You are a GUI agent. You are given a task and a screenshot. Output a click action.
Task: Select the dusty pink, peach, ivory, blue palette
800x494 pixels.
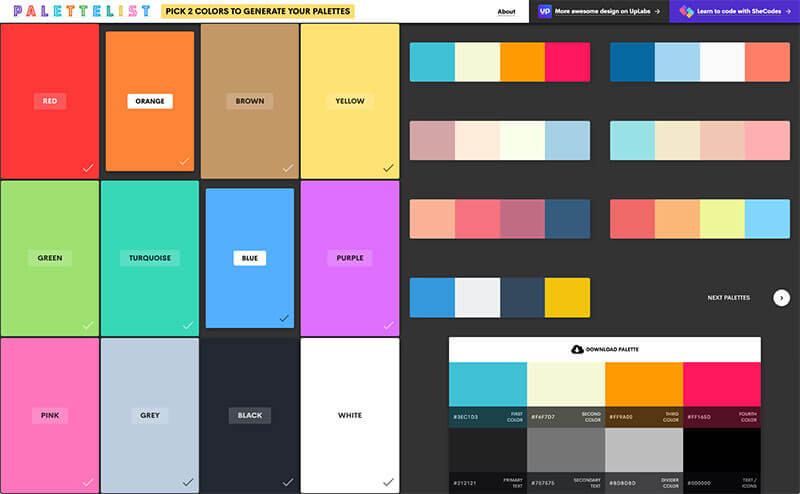tap(499, 140)
